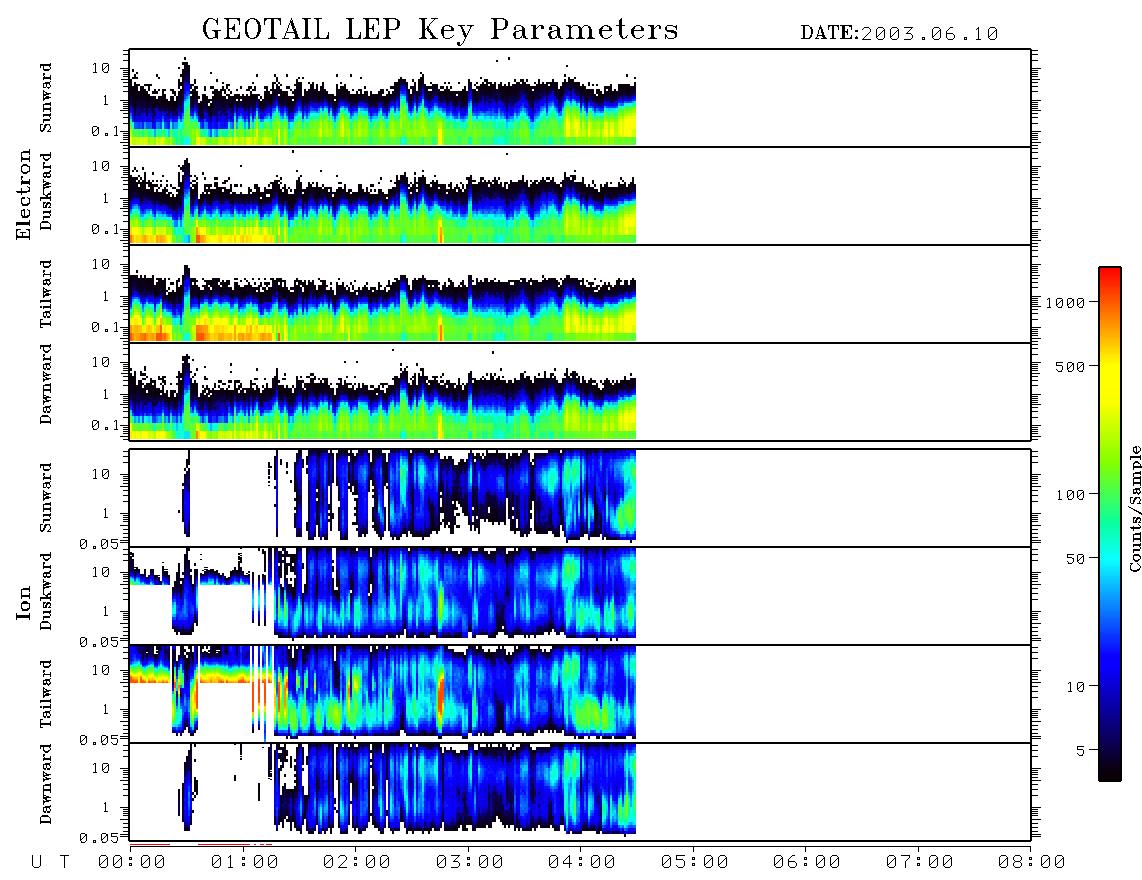Screen dimensions: 1142x880
Task: Click the 06:00 time tick label
Action: click(807, 863)
